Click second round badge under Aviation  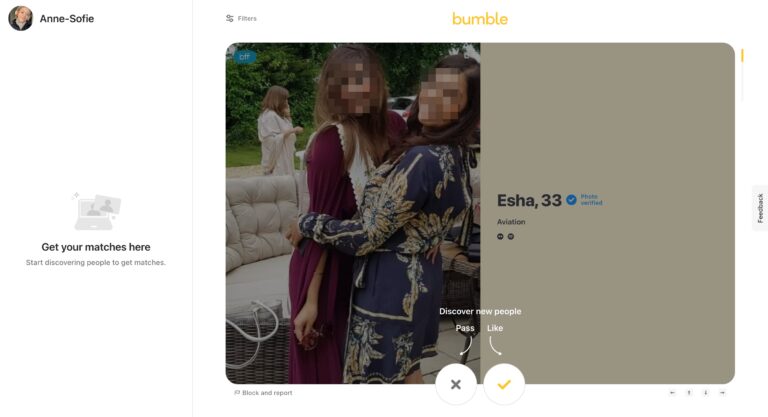(511, 236)
